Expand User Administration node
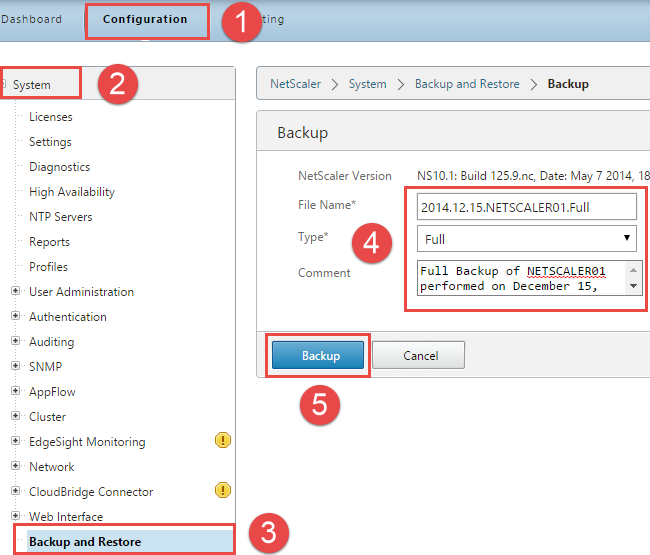 15,291
